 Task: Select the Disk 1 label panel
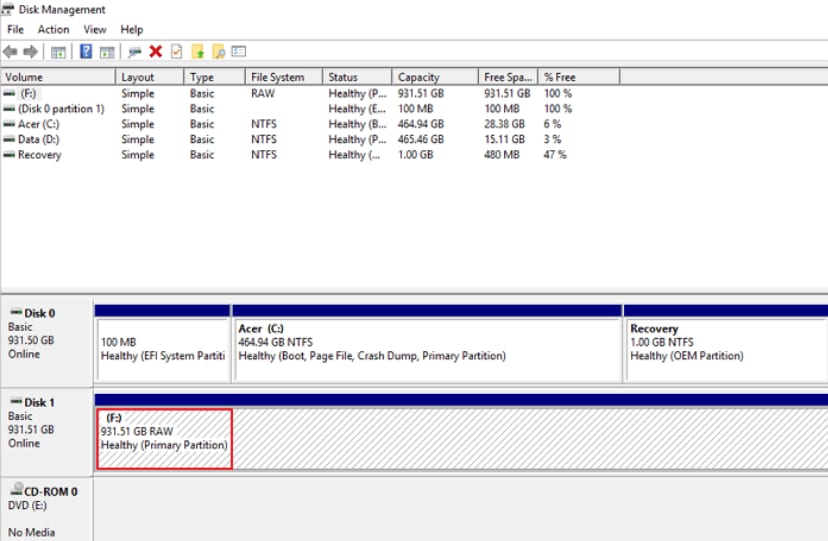pos(47,432)
